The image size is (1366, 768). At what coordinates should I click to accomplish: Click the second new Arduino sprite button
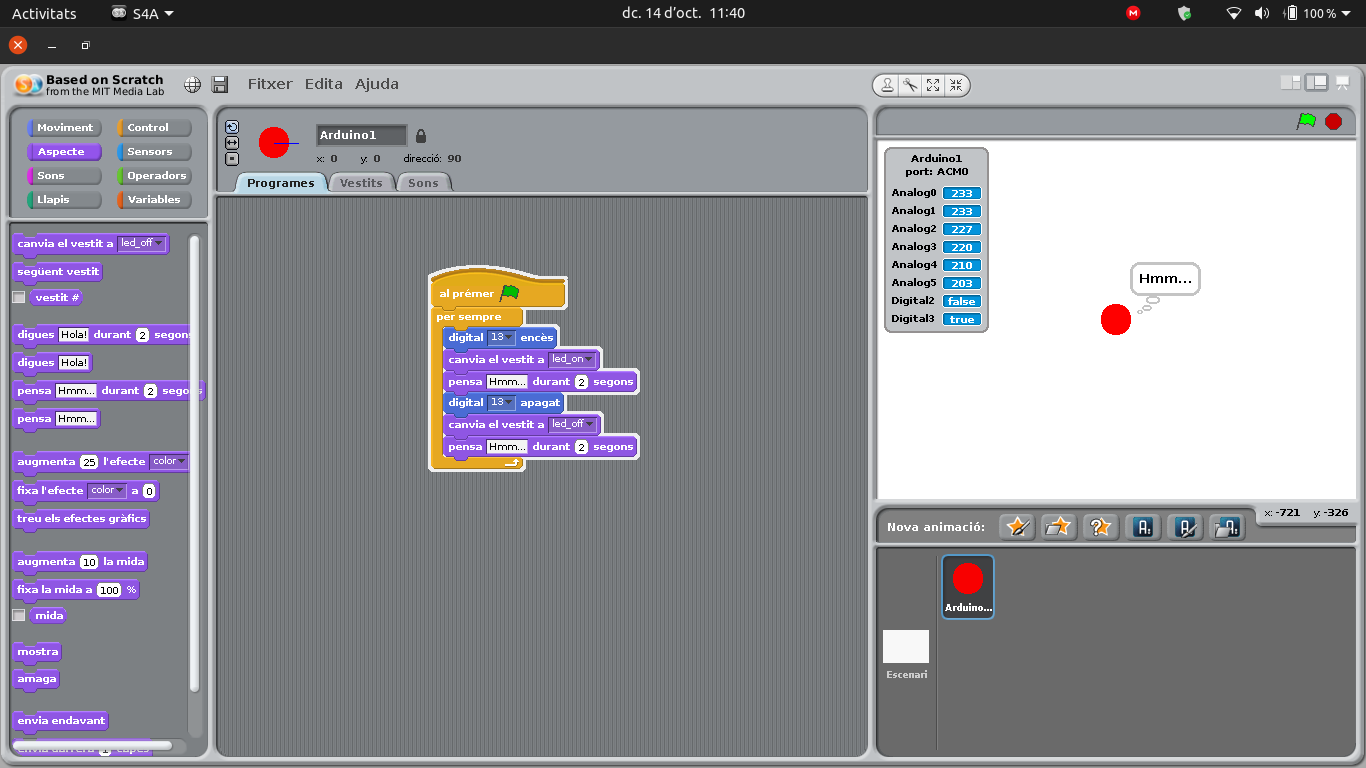[1185, 526]
